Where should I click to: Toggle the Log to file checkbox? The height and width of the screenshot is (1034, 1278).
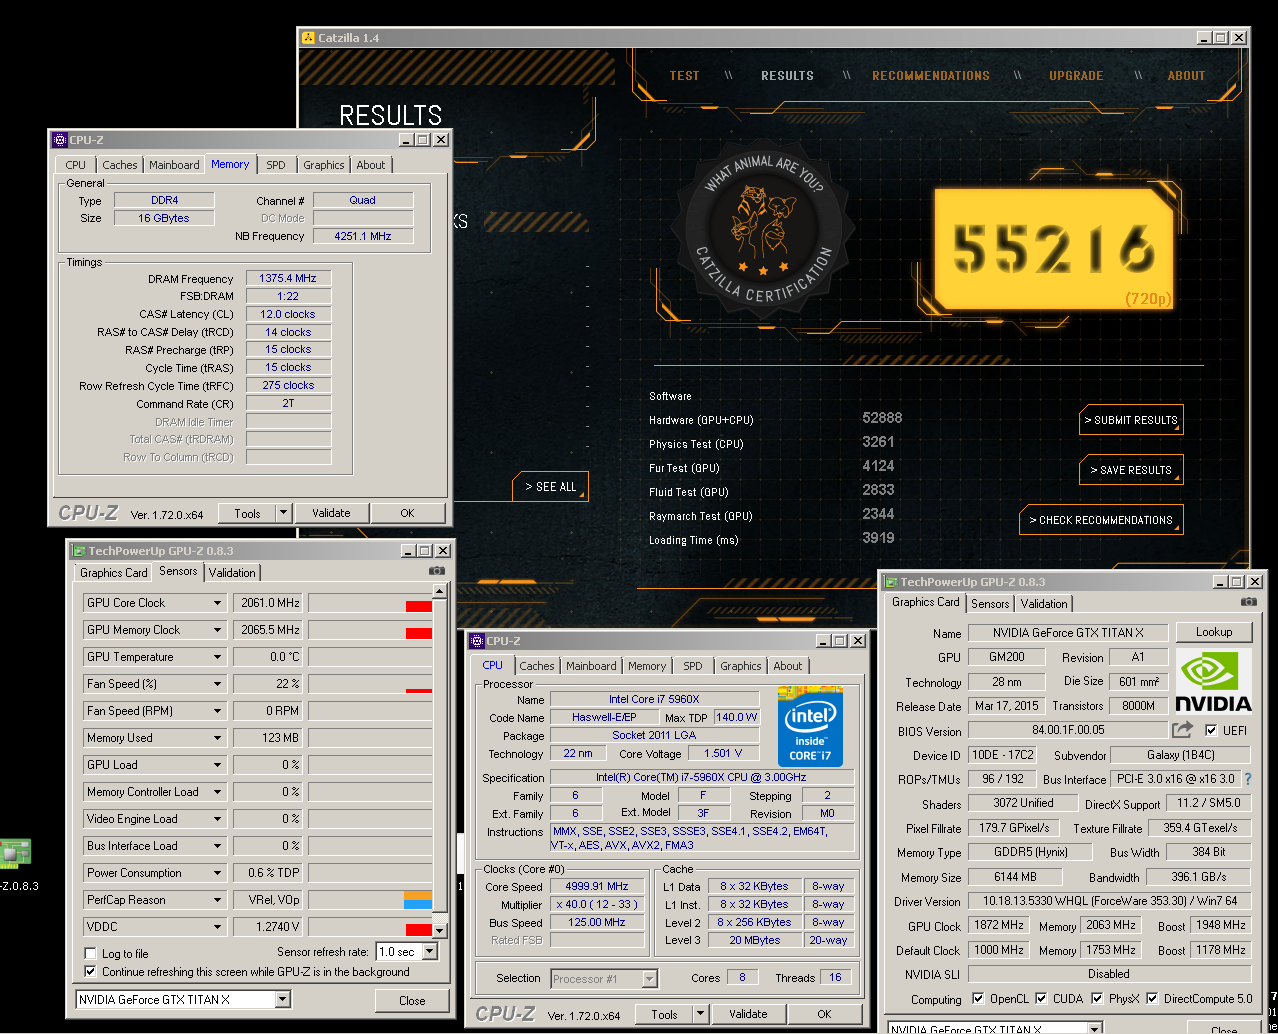pyautogui.click(x=91, y=953)
